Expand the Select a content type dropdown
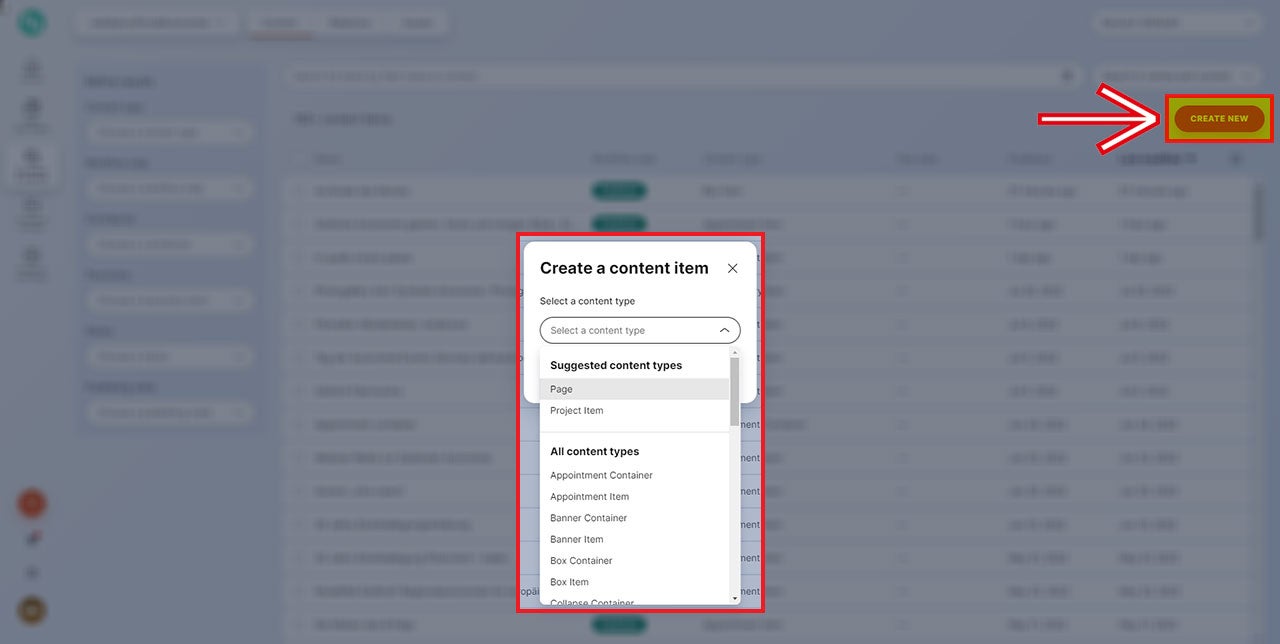The height and width of the screenshot is (644, 1280). [639, 330]
